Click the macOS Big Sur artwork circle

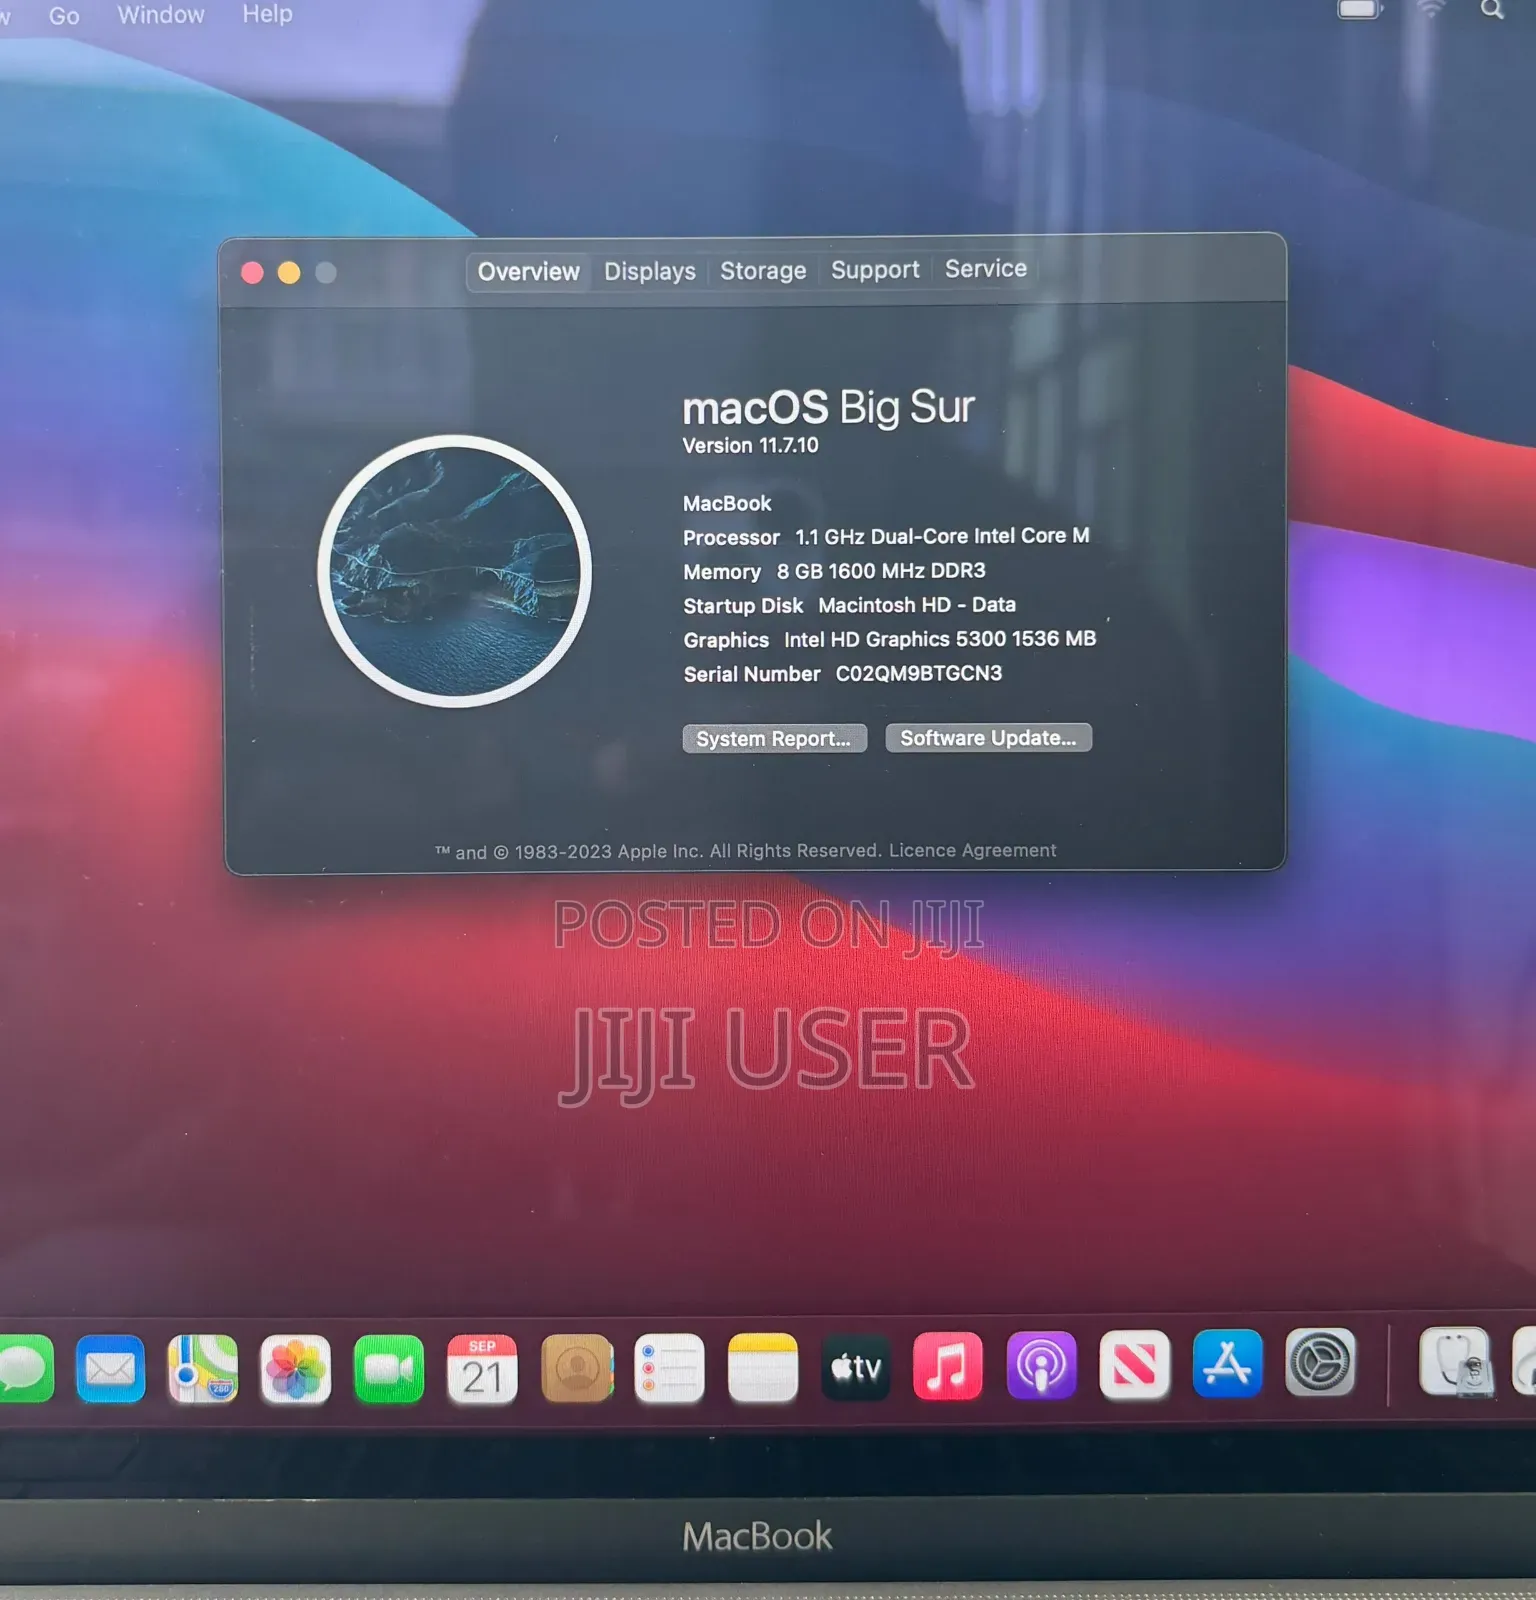[x=455, y=571]
